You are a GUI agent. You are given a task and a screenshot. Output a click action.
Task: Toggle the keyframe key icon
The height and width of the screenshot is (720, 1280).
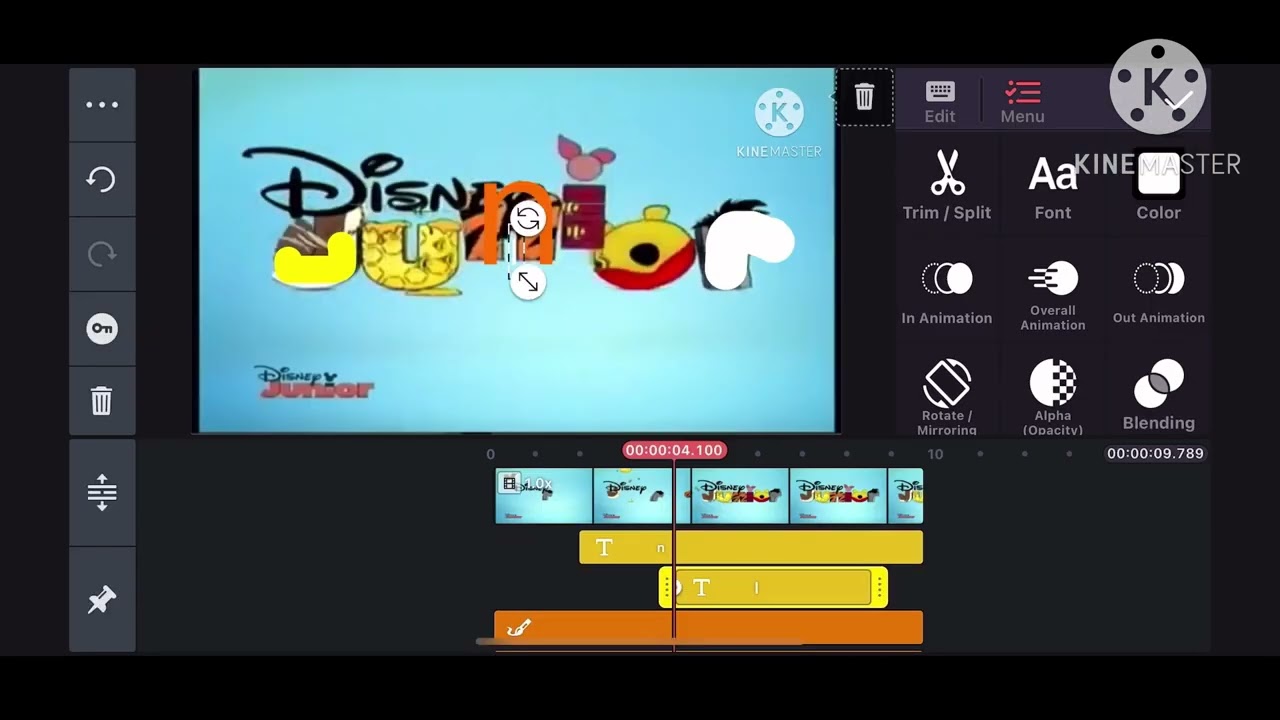pos(102,328)
